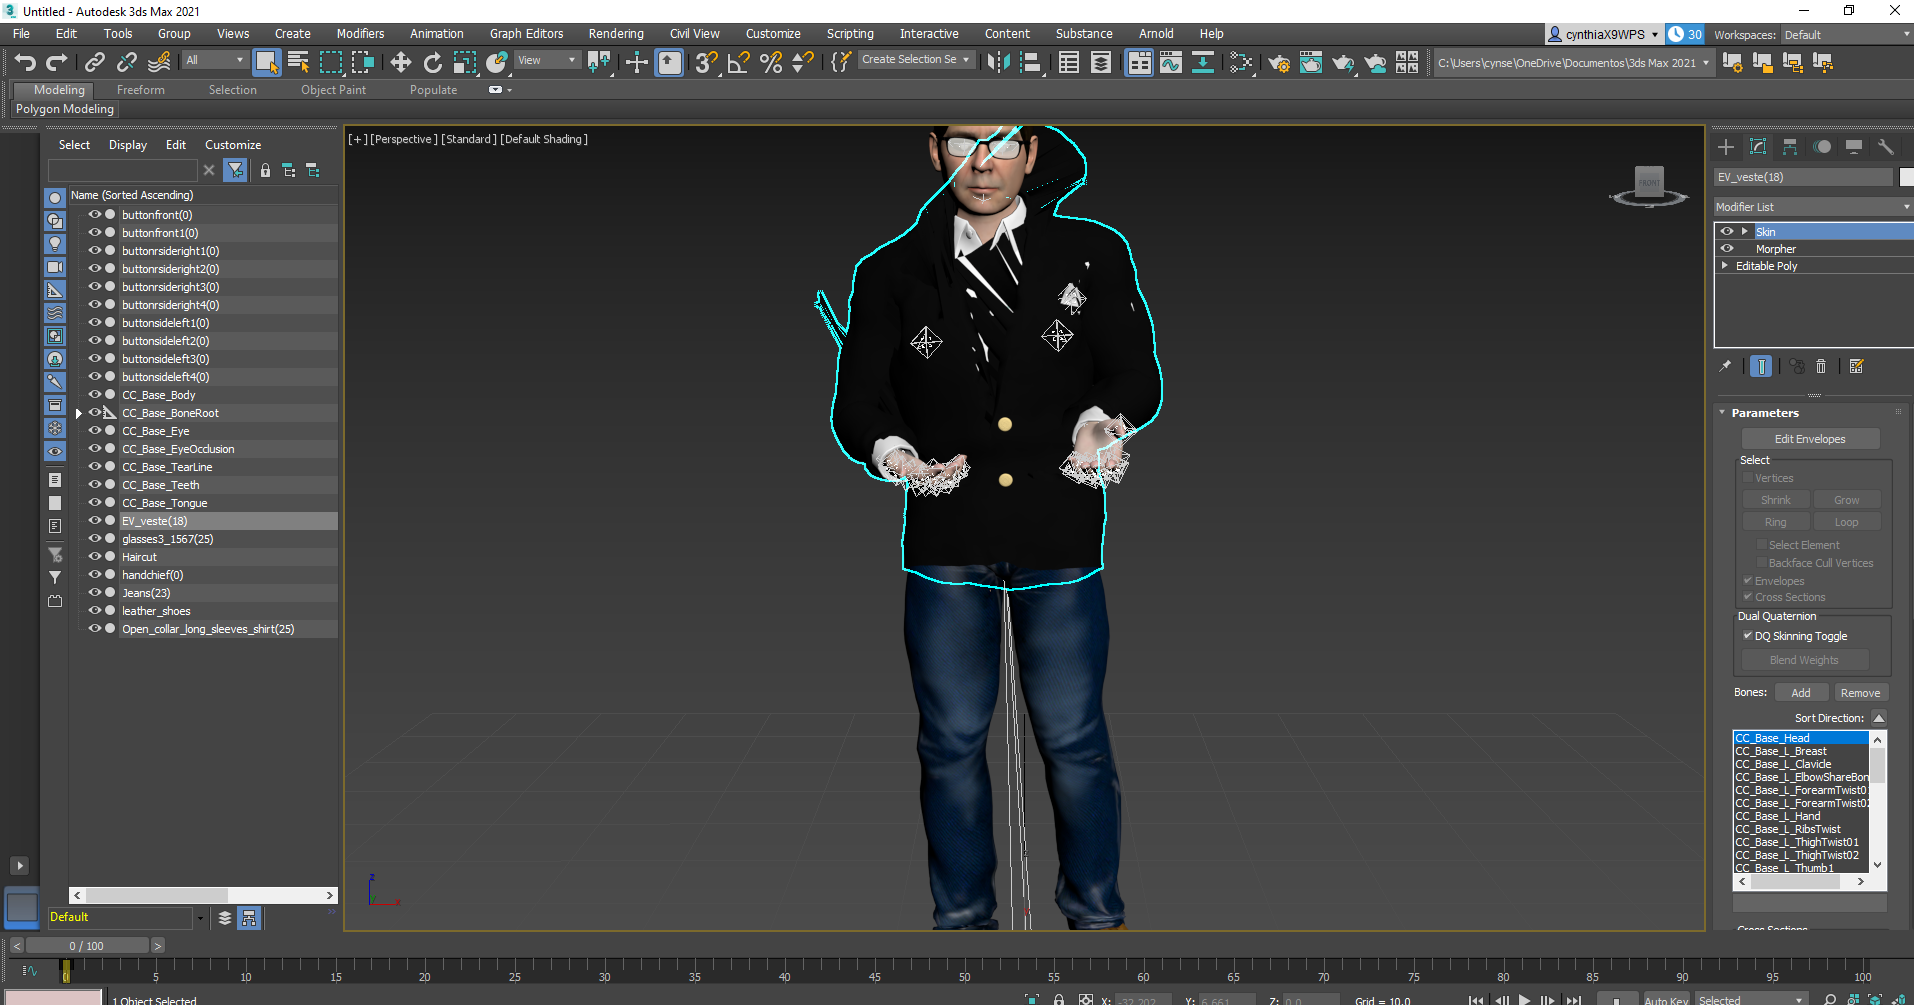This screenshot has width=1914, height=1005.
Task: Open the Rendering menu
Action: point(616,34)
